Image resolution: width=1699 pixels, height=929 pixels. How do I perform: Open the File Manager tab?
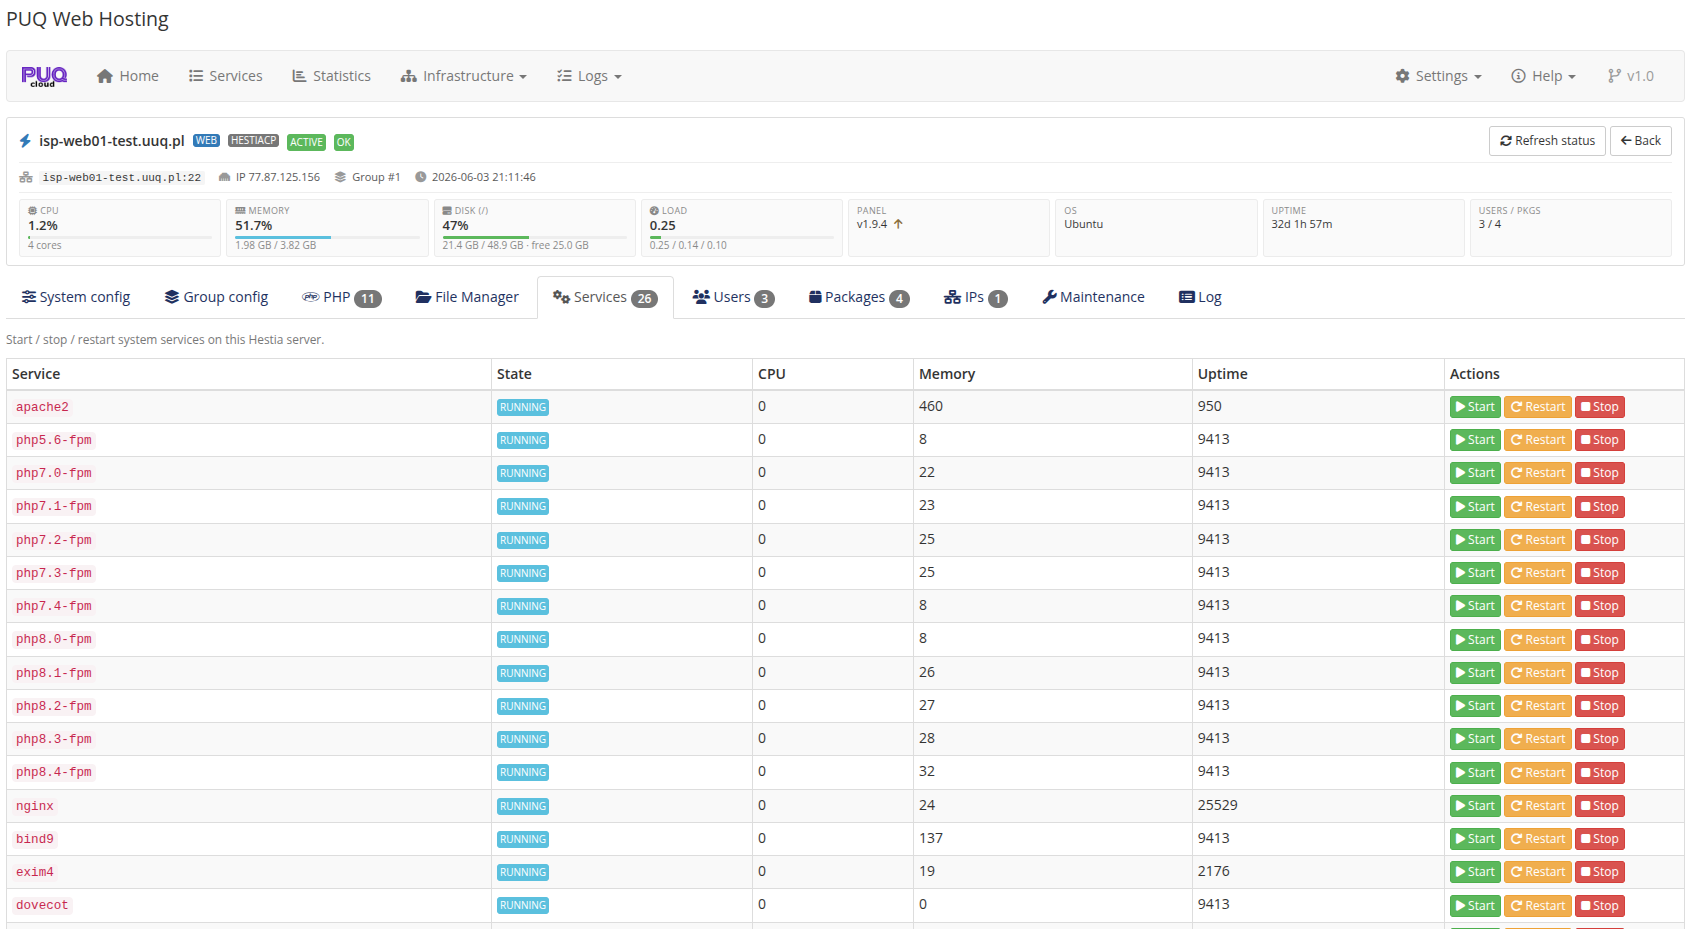[467, 297]
